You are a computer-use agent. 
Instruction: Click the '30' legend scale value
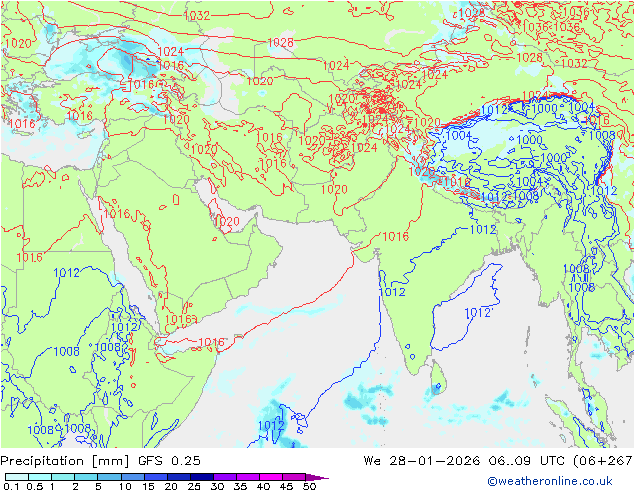217,486
